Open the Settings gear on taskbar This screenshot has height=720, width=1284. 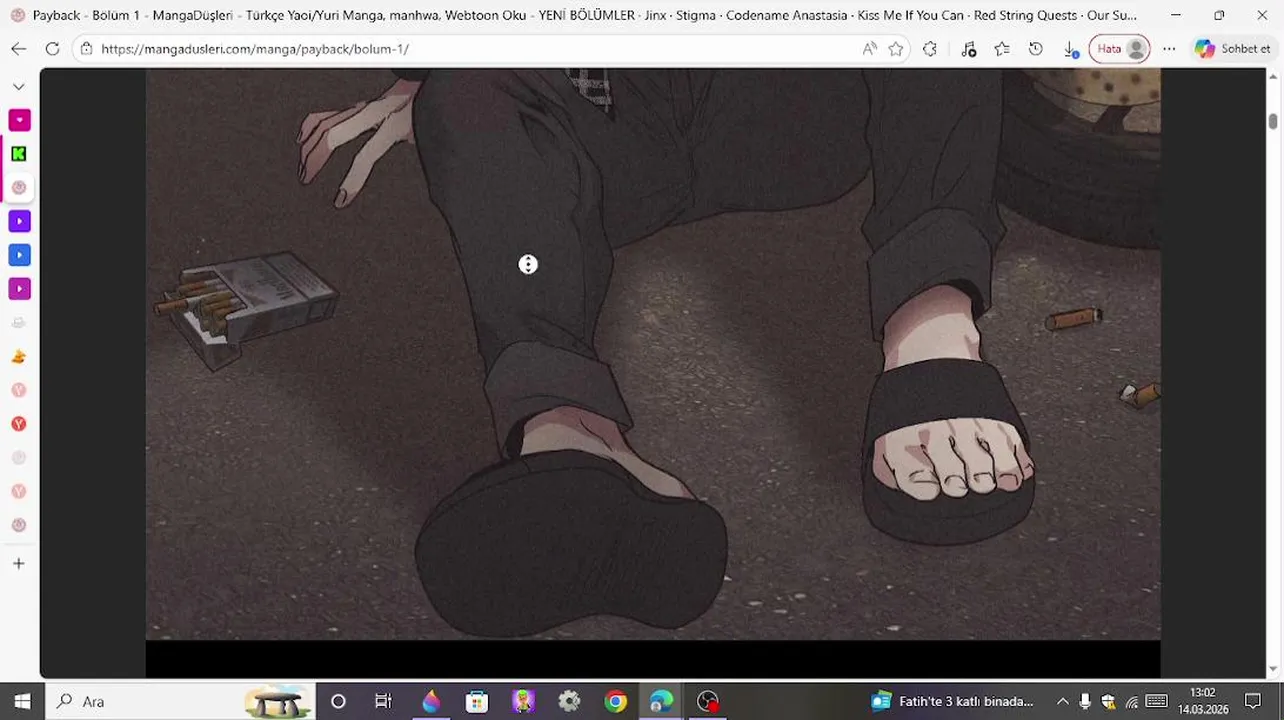[569, 702]
